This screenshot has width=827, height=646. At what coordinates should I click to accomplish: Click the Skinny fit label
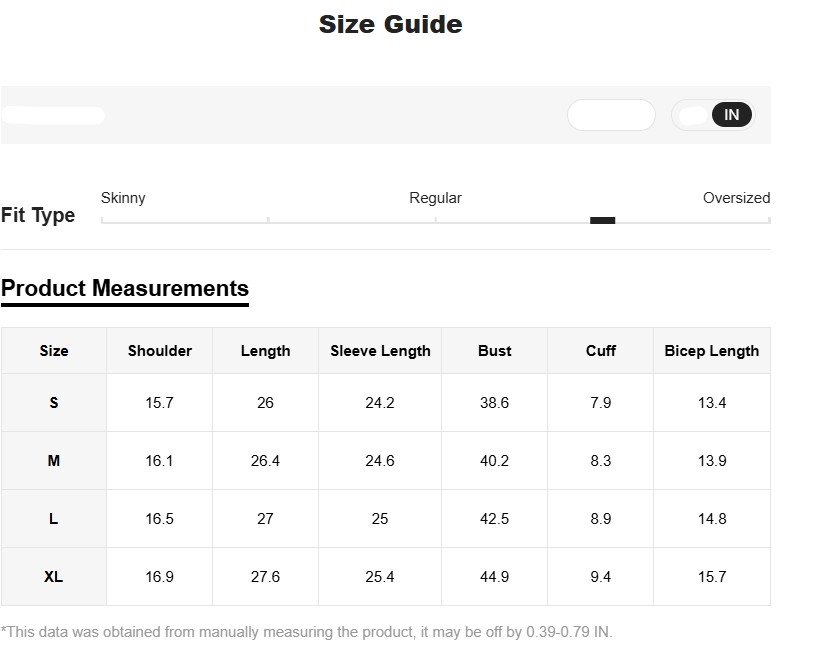[123, 198]
